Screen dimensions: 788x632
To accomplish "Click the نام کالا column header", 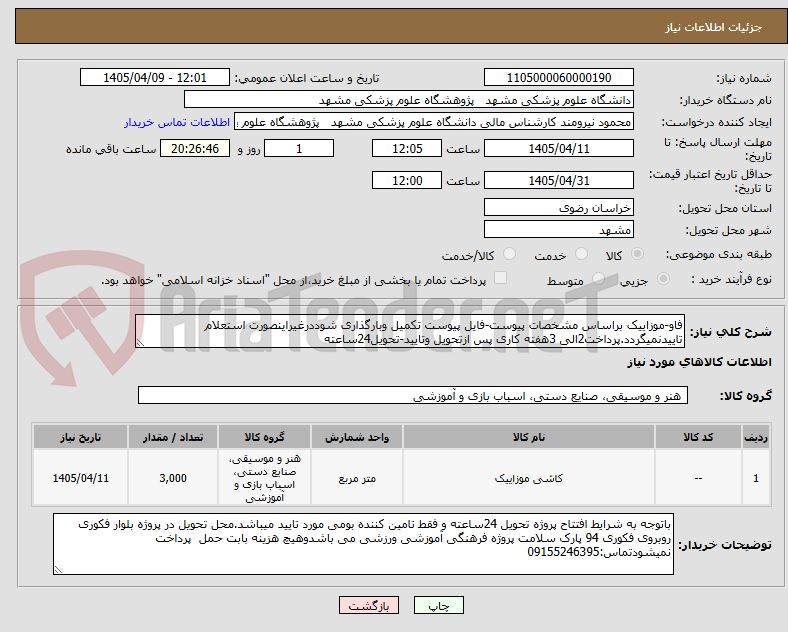I will 529,437.
